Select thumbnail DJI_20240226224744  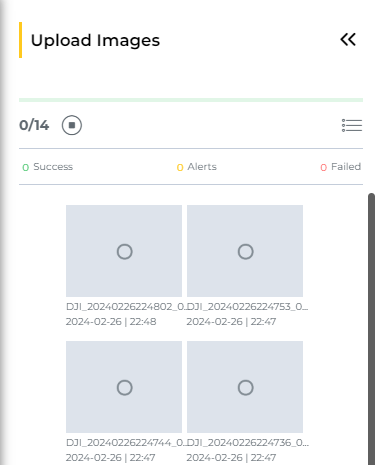click(x=124, y=387)
